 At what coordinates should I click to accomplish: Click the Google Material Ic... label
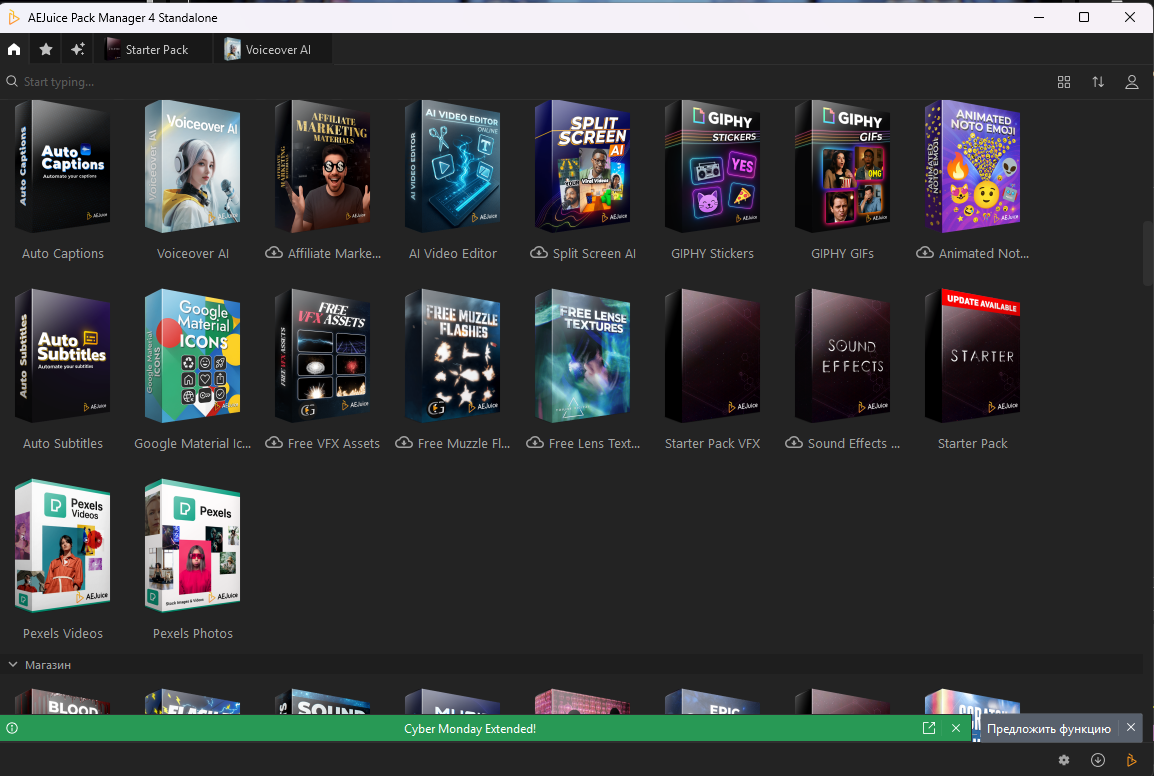(x=193, y=443)
